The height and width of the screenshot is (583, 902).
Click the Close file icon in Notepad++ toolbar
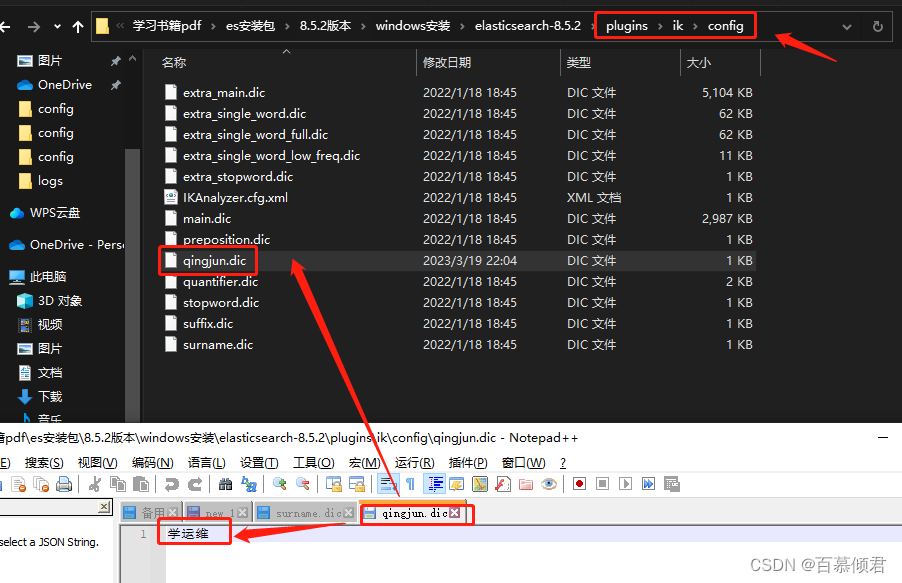tap(18, 485)
